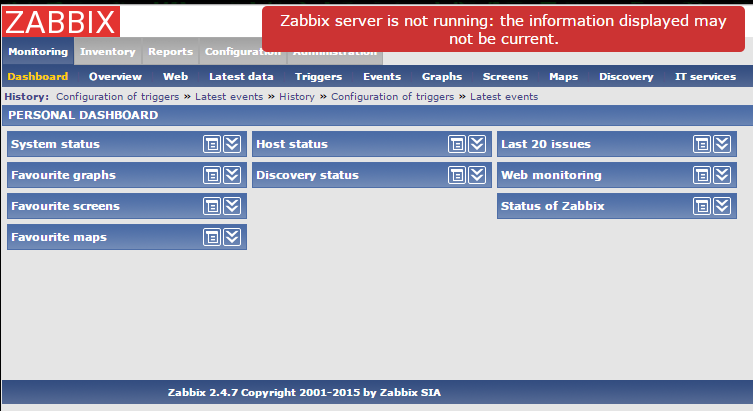753x411 pixels.
Task: Click the Favourite graphs widget title
Action: pos(63,175)
